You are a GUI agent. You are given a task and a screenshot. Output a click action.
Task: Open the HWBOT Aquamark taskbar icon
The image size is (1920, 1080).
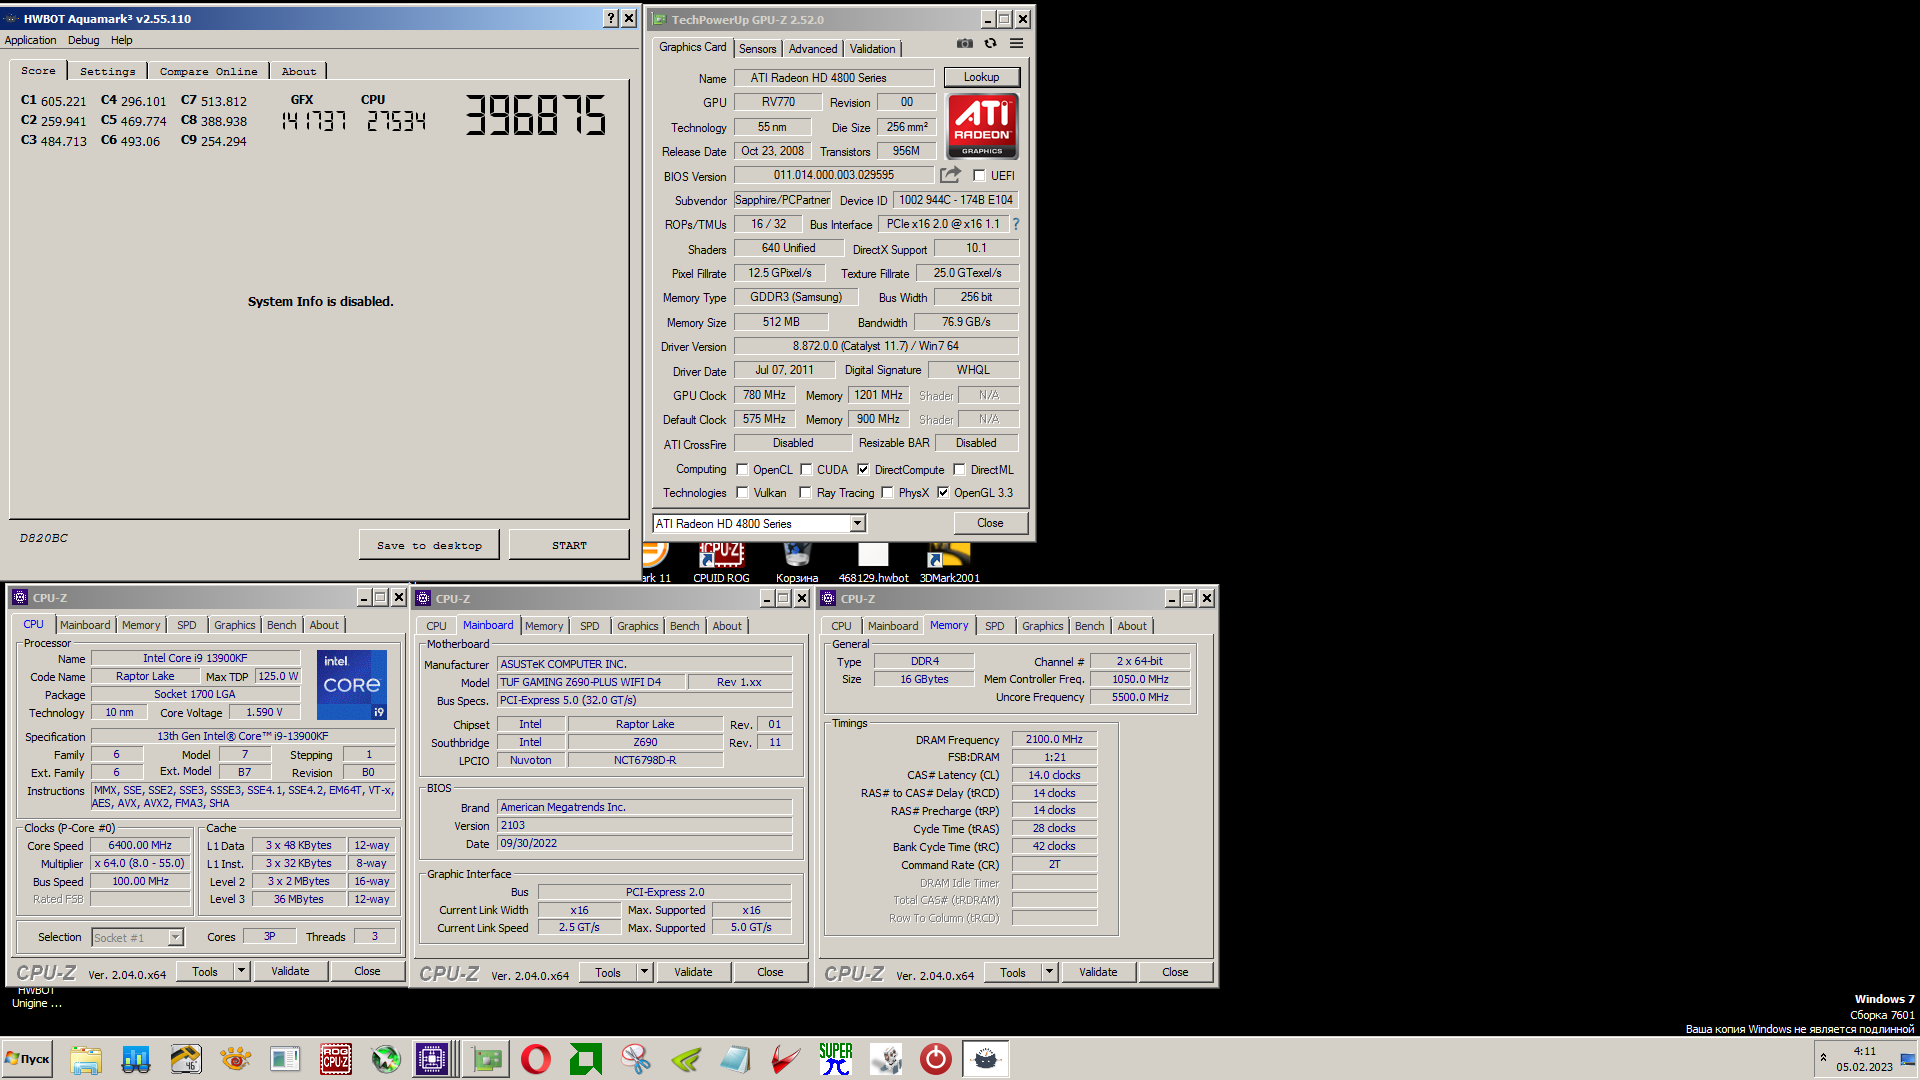pyautogui.click(x=986, y=1059)
